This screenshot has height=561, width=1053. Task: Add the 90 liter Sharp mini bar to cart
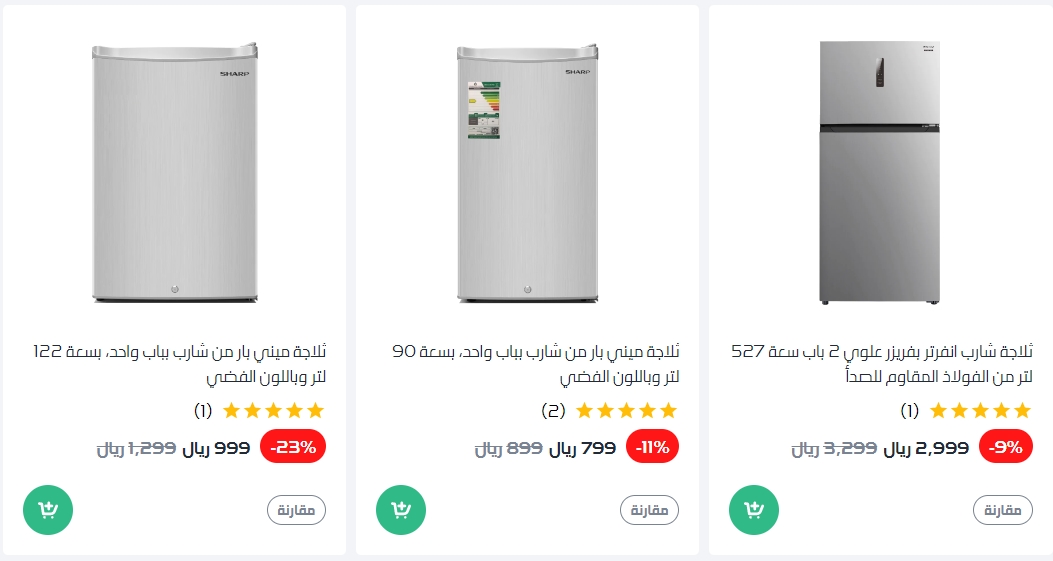[401, 510]
